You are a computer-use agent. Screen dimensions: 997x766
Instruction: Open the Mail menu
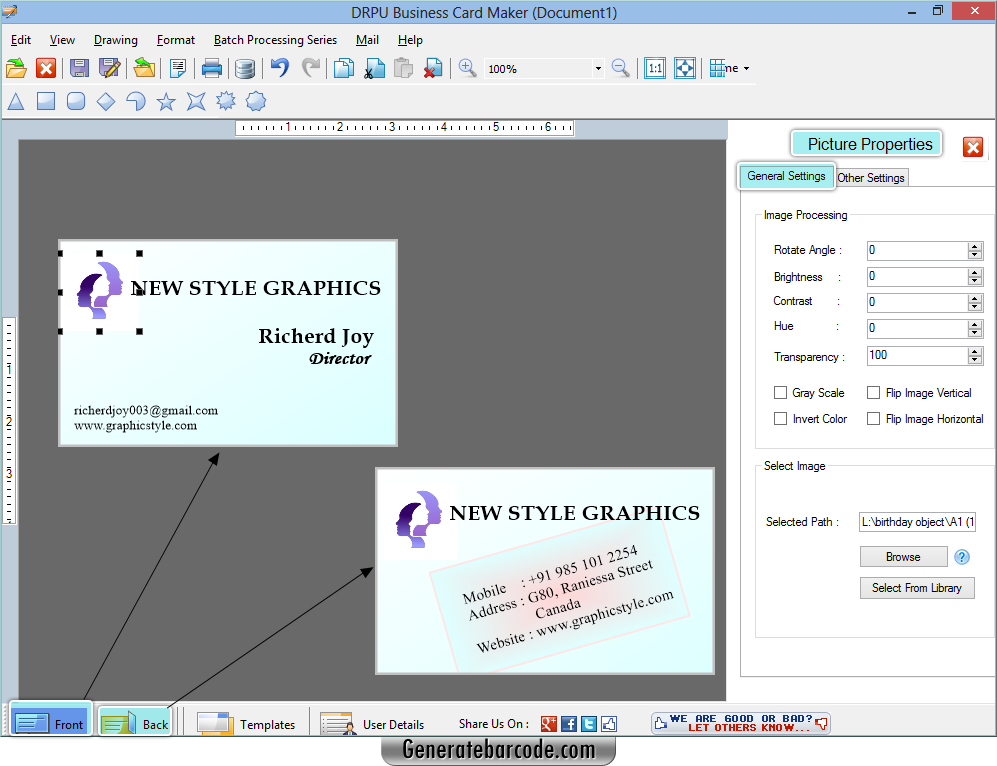[x=367, y=40]
